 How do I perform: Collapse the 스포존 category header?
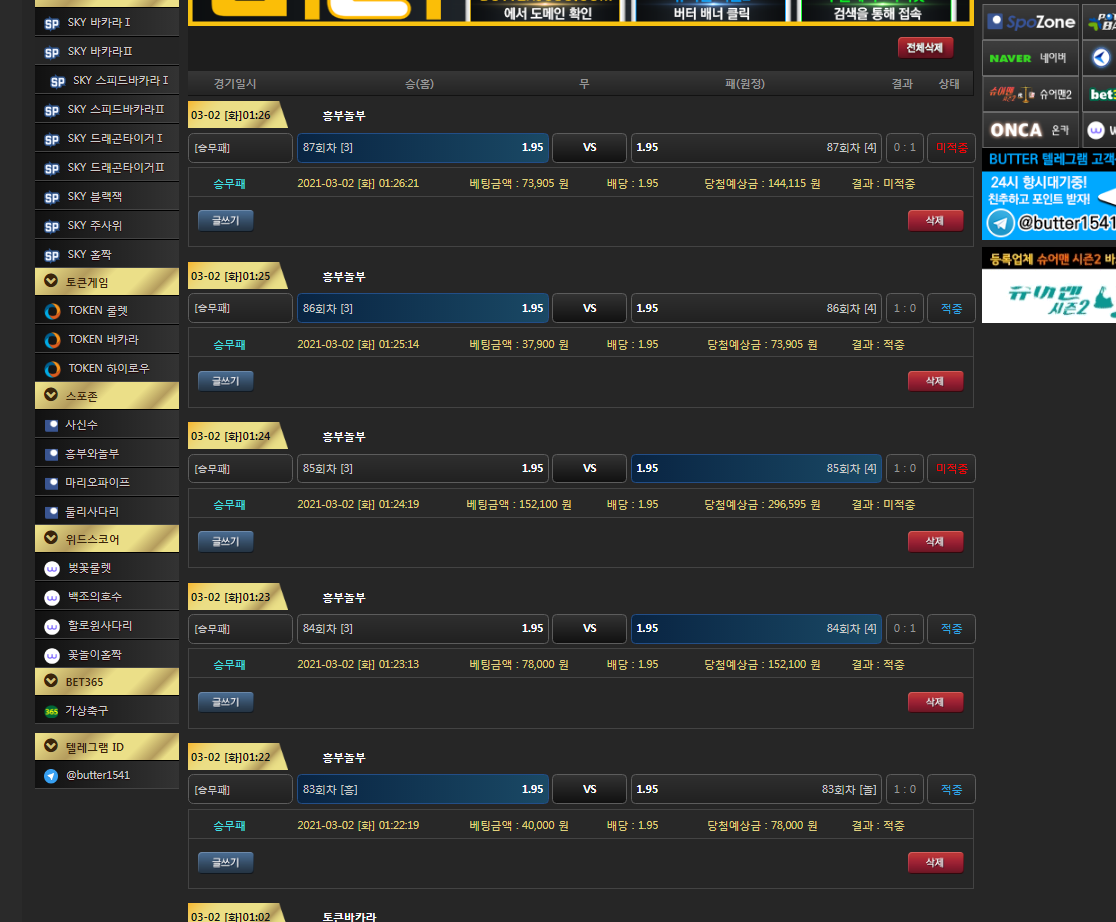51,396
